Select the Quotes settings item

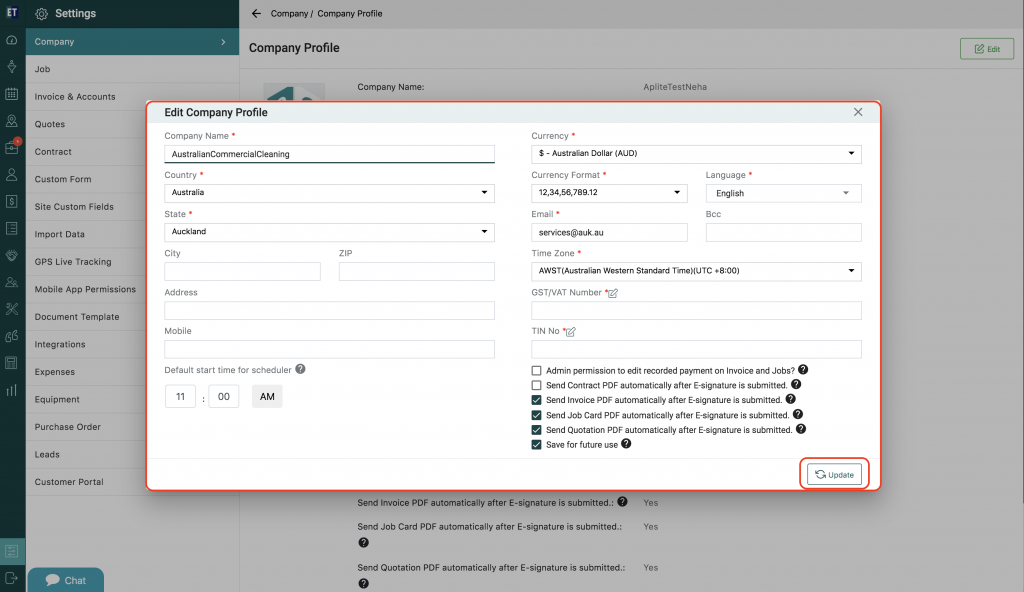pos(86,124)
